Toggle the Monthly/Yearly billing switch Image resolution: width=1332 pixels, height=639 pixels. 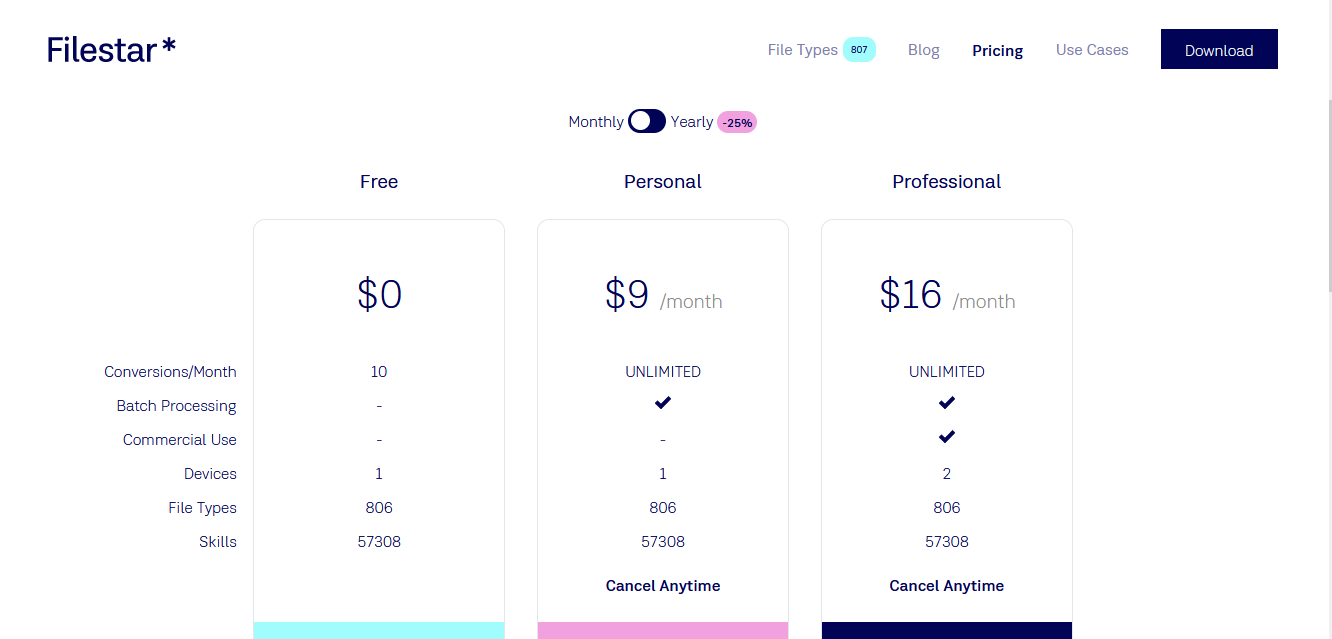click(647, 121)
